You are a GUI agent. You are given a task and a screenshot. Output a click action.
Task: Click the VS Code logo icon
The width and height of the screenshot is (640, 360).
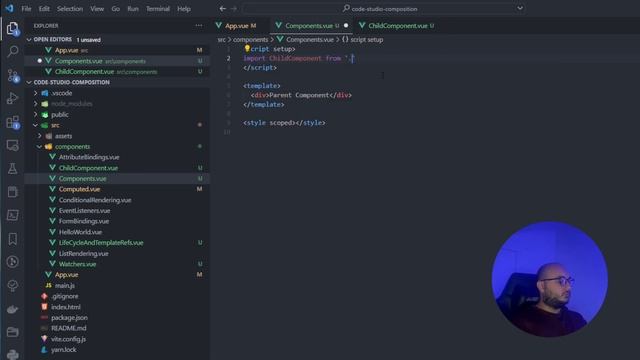tap(9, 8)
